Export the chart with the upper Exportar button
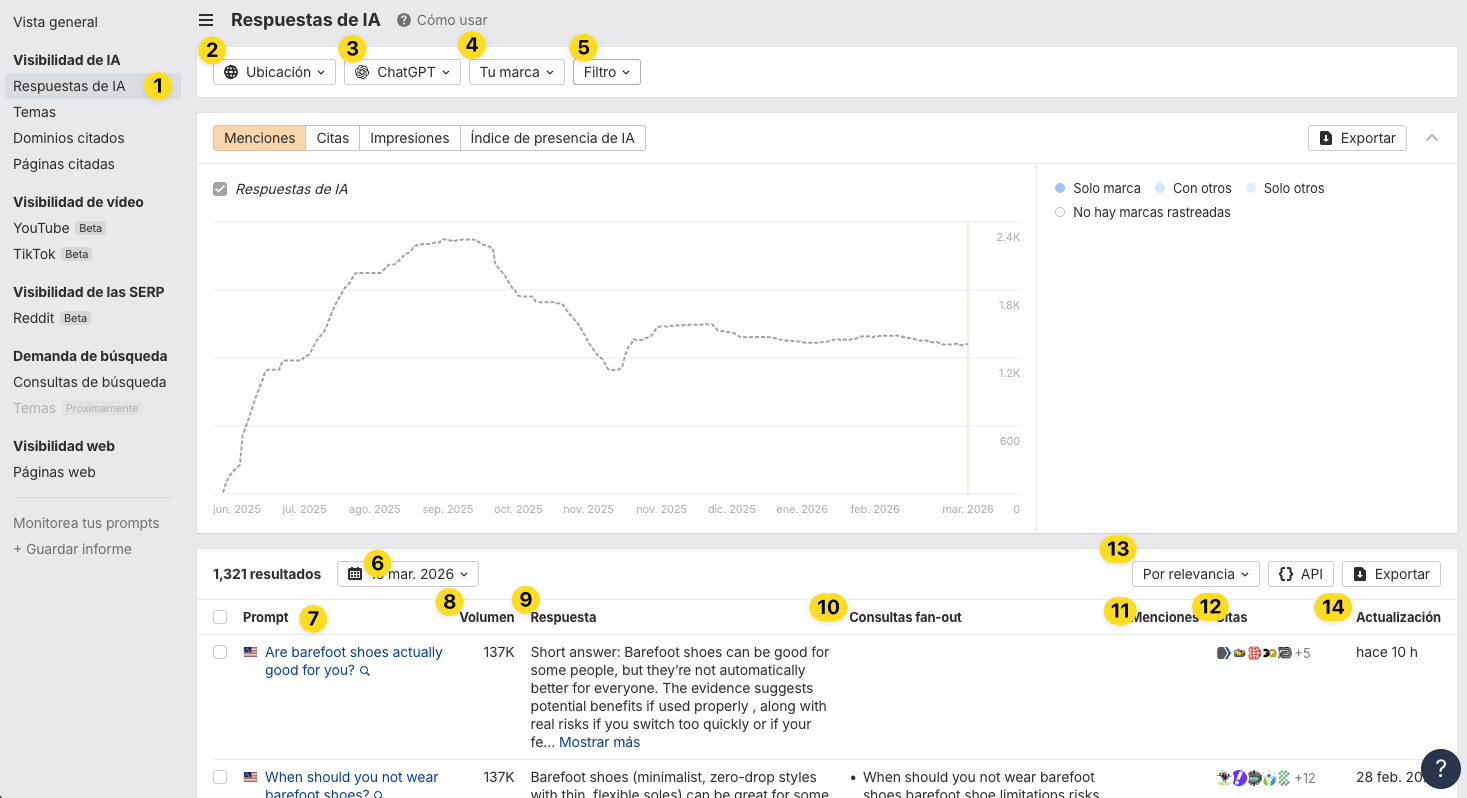The image size is (1467, 798). pyautogui.click(x=1357, y=138)
